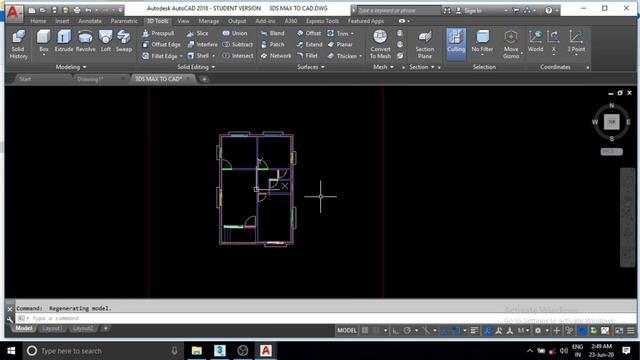The image size is (640, 360).
Task: Choose the Revolve tool
Action: click(85, 41)
